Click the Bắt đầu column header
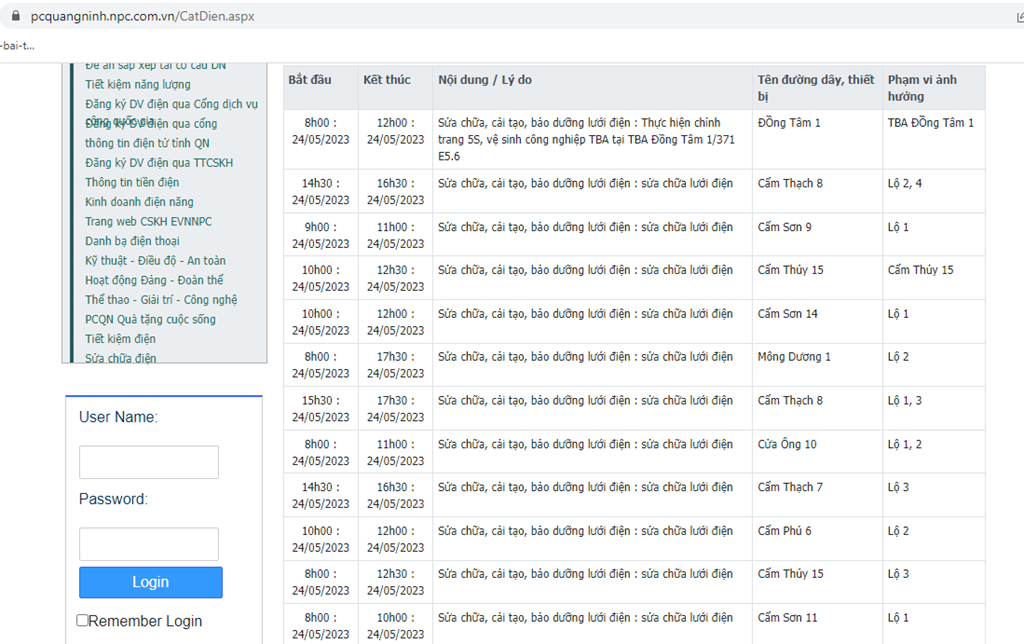The image size is (1024, 644). coord(310,80)
